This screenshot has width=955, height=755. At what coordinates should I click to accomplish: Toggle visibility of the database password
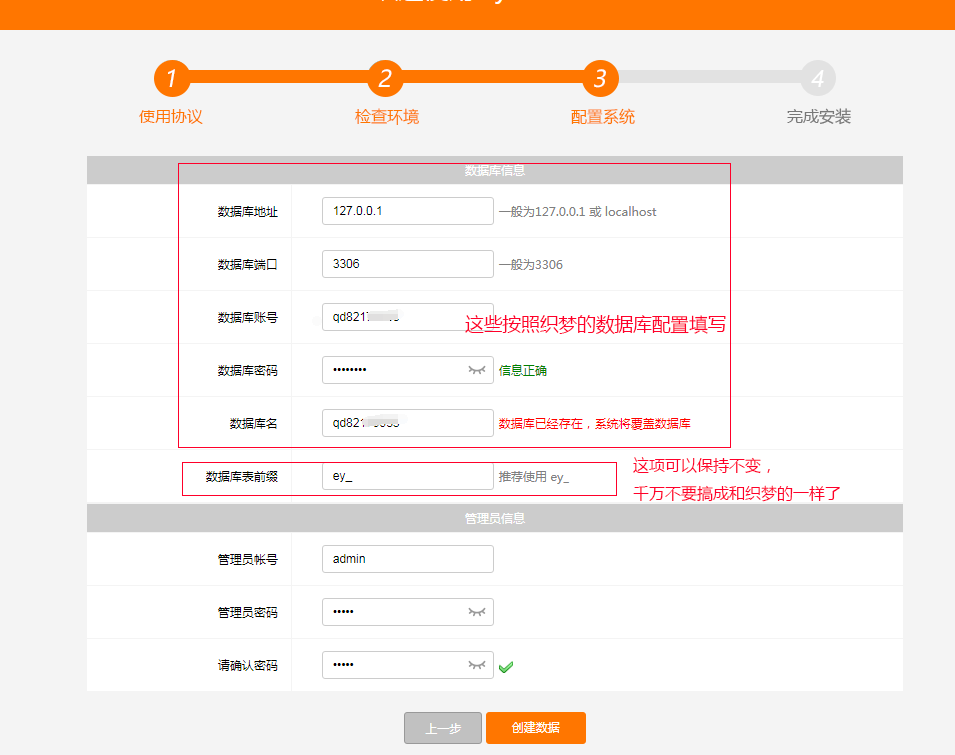point(478,370)
